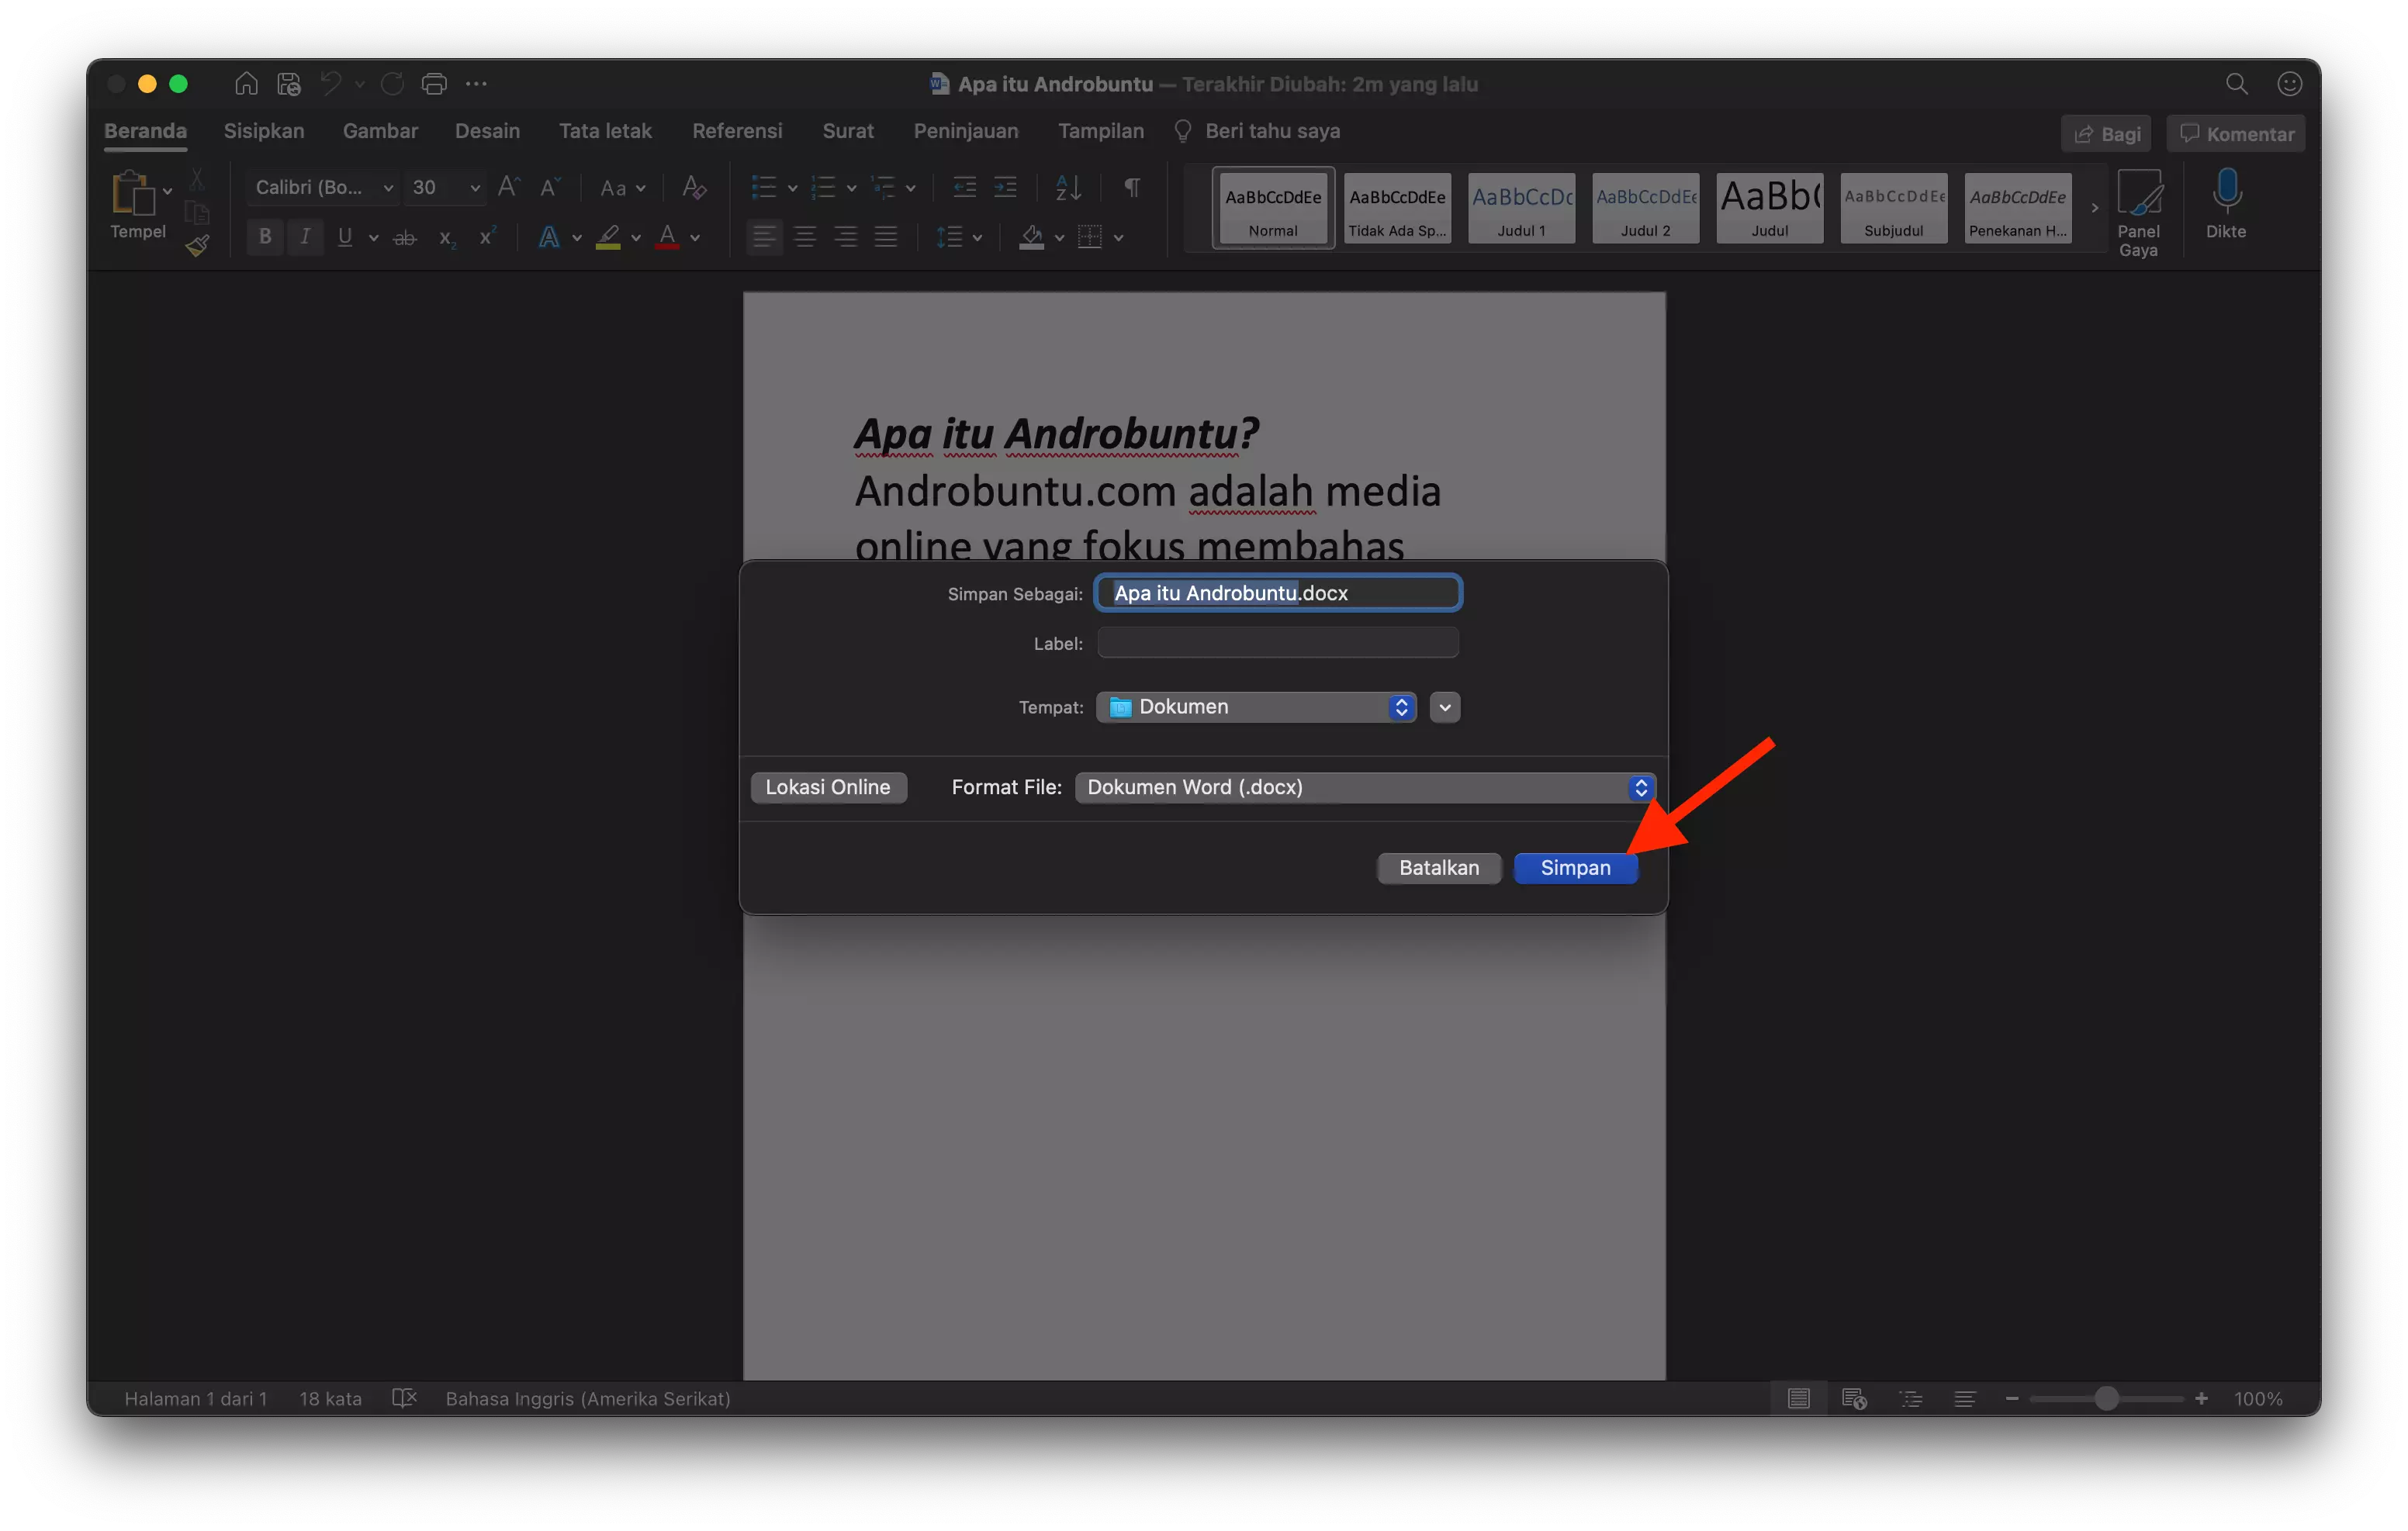The height and width of the screenshot is (1531, 2408).
Task: Toggle italic formatting
Action: click(x=305, y=237)
